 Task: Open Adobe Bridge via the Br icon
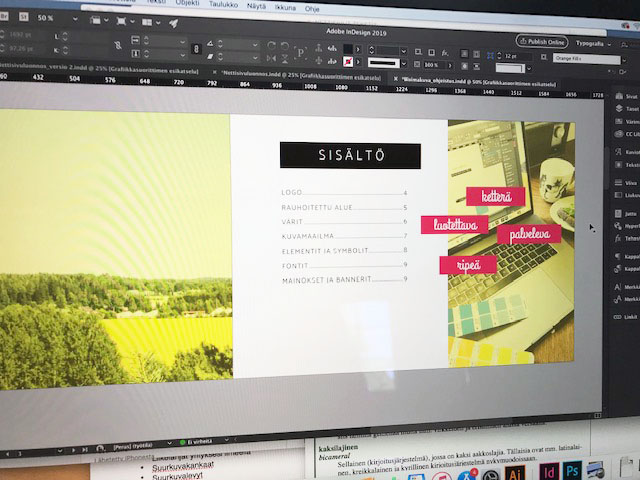point(4,16)
